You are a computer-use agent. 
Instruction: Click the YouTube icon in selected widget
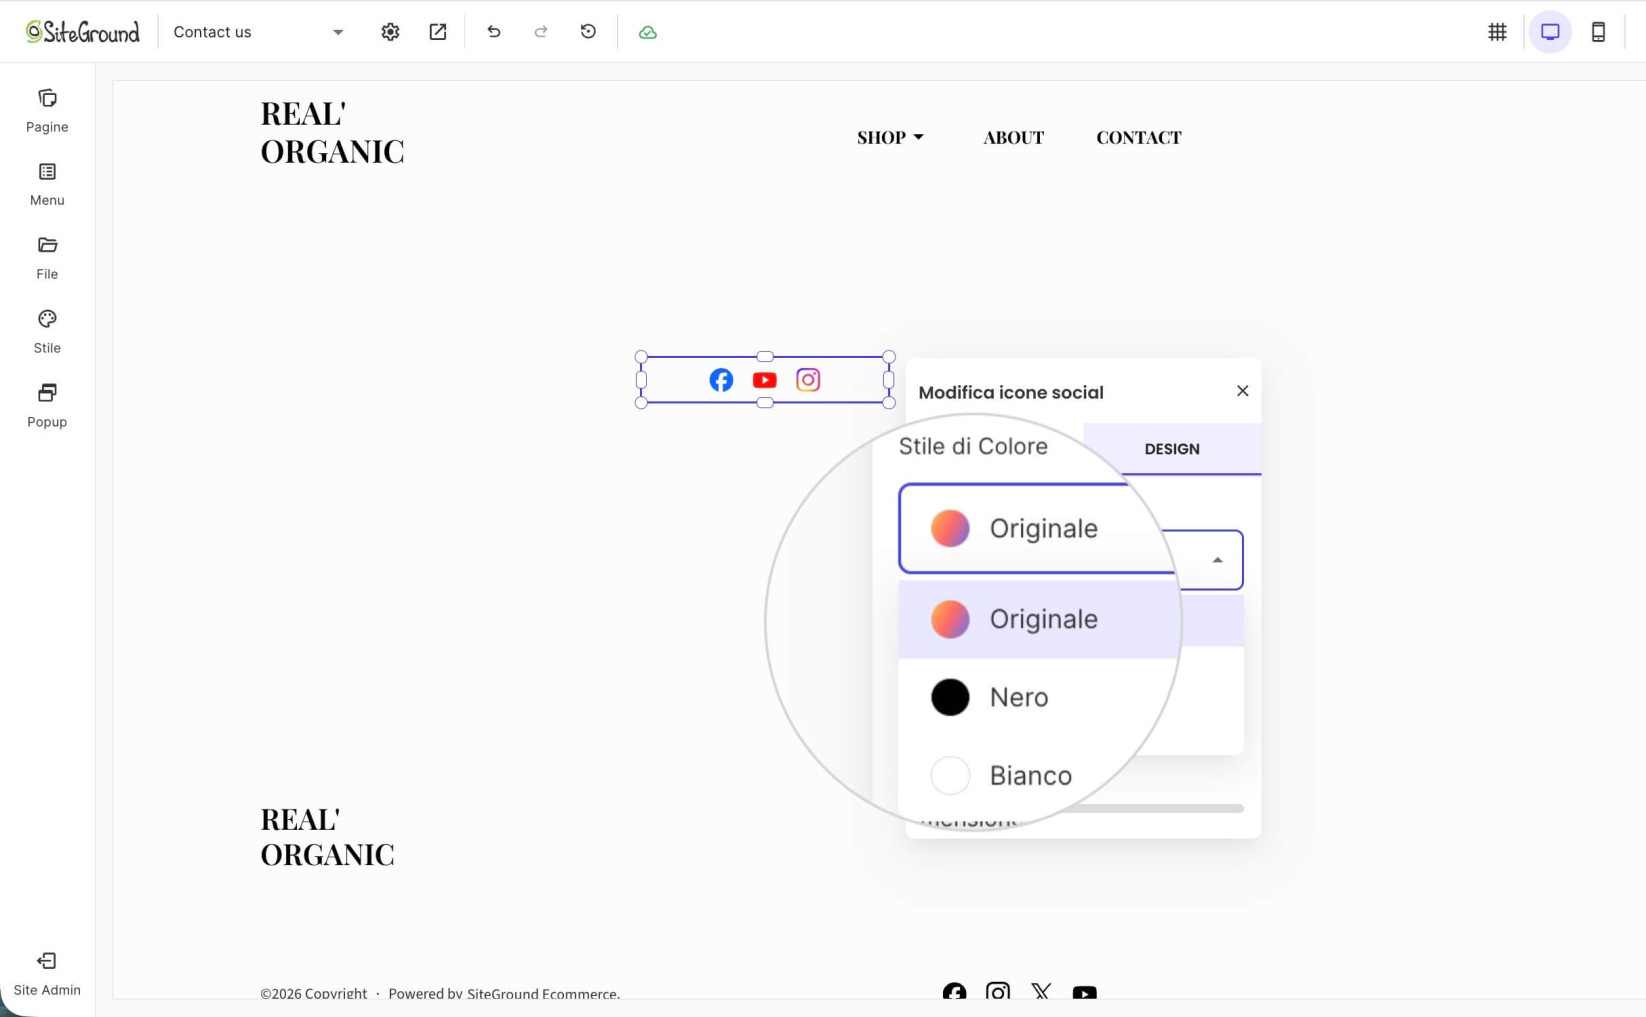[765, 380]
